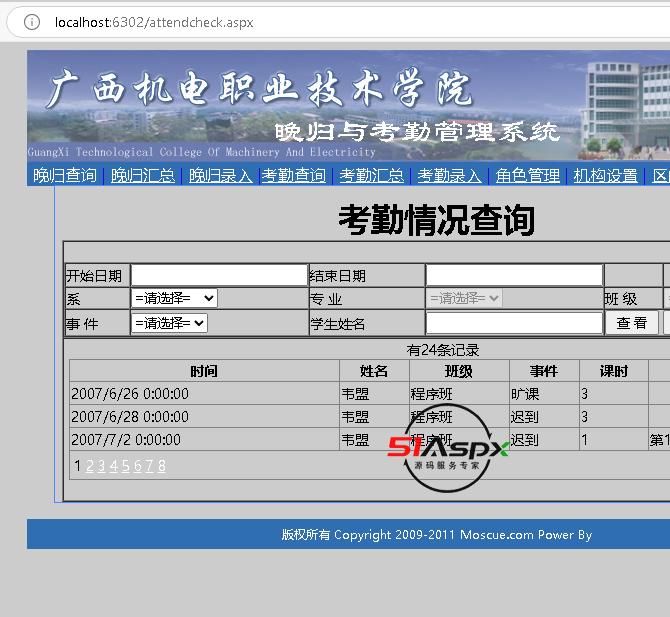Image resolution: width=670 pixels, height=617 pixels.
Task: Click the 专业 major dropdown
Action: pyautogui.click(x=464, y=298)
